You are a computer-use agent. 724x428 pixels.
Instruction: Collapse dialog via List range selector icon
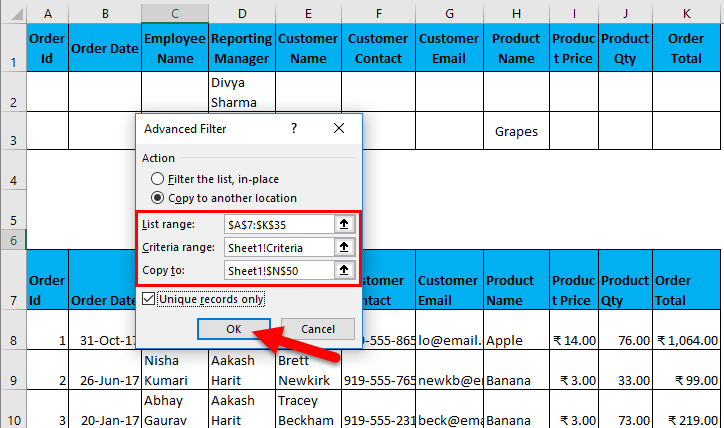(344, 224)
